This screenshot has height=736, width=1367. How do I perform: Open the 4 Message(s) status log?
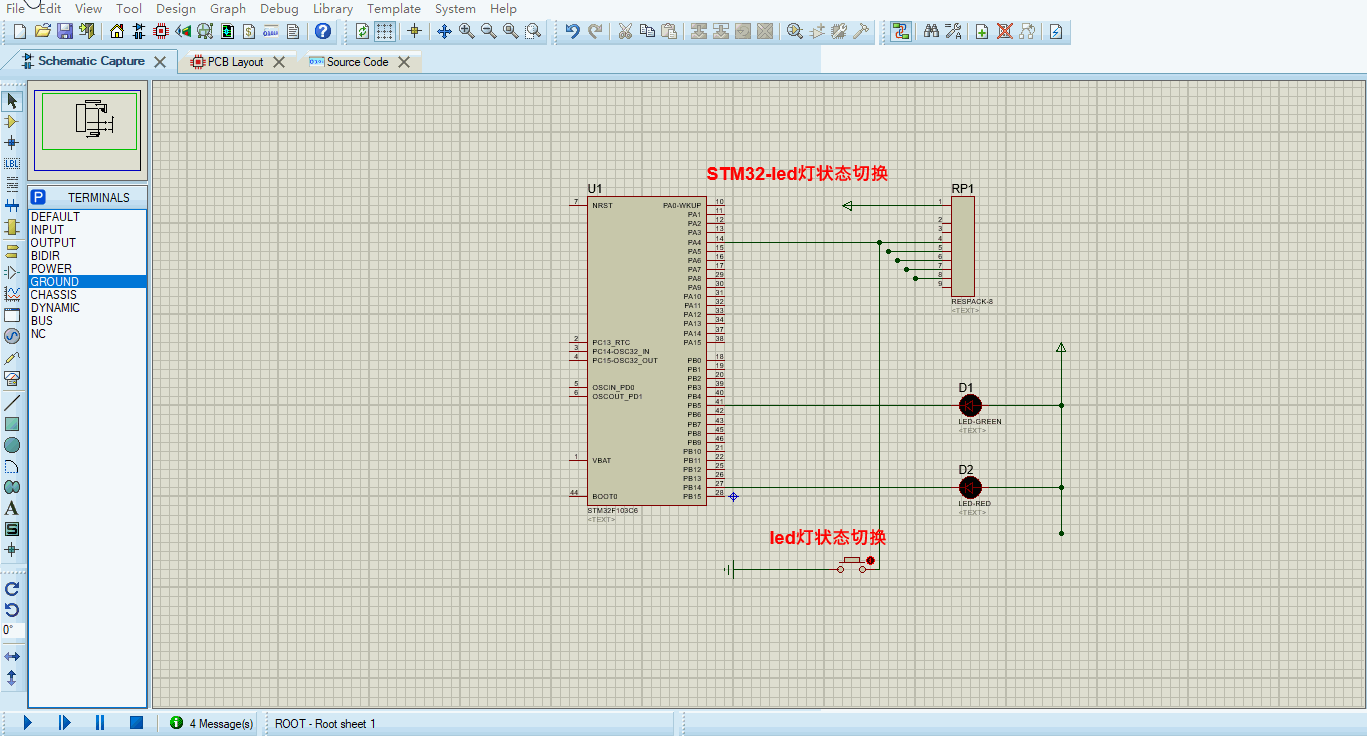(x=211, y=723)
